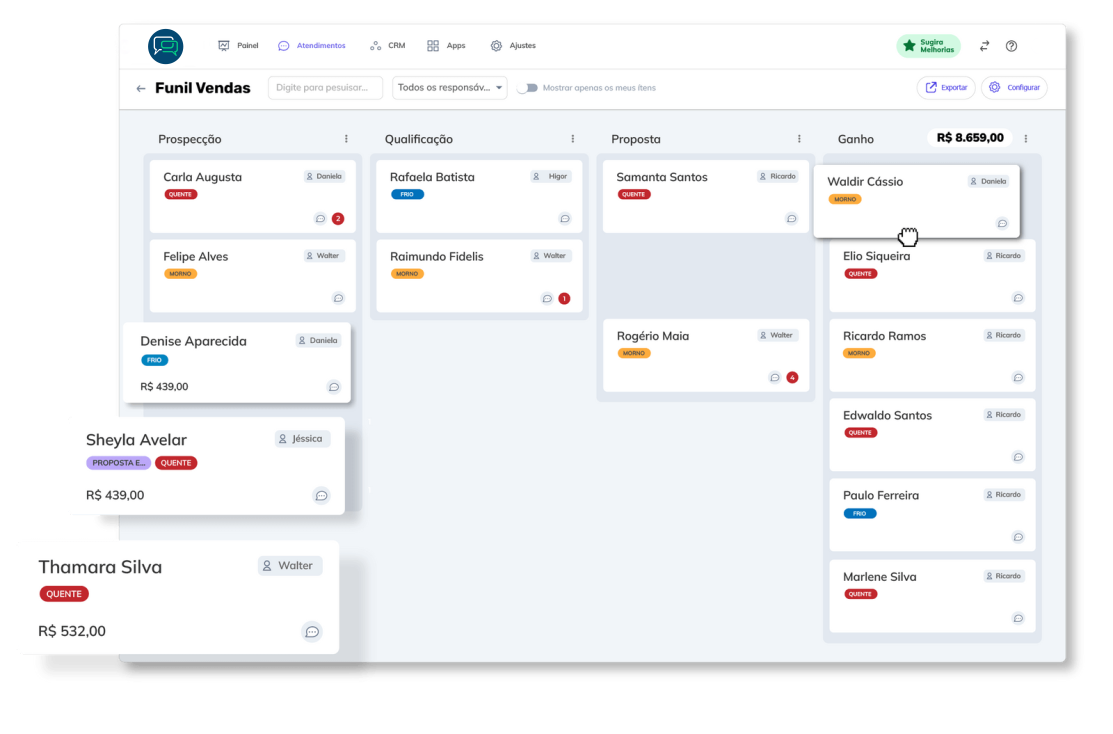Click the search field Digite para pesquisar

(x=325, y=88)
